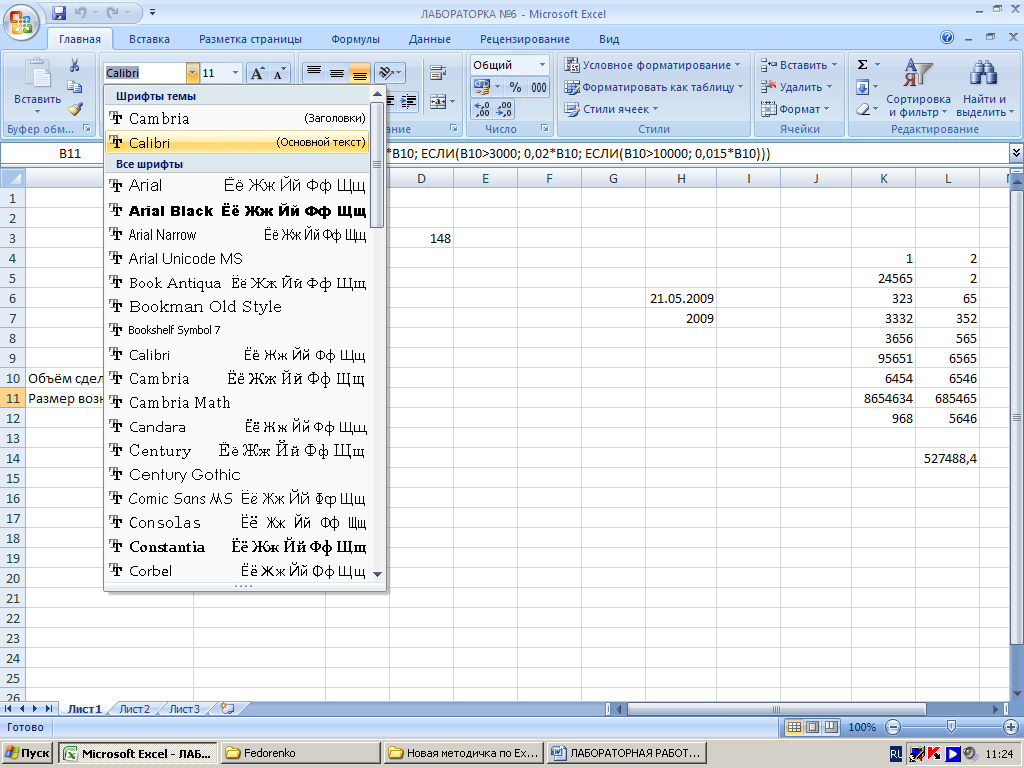Expand Условное форматирование menu

point(653,65)
